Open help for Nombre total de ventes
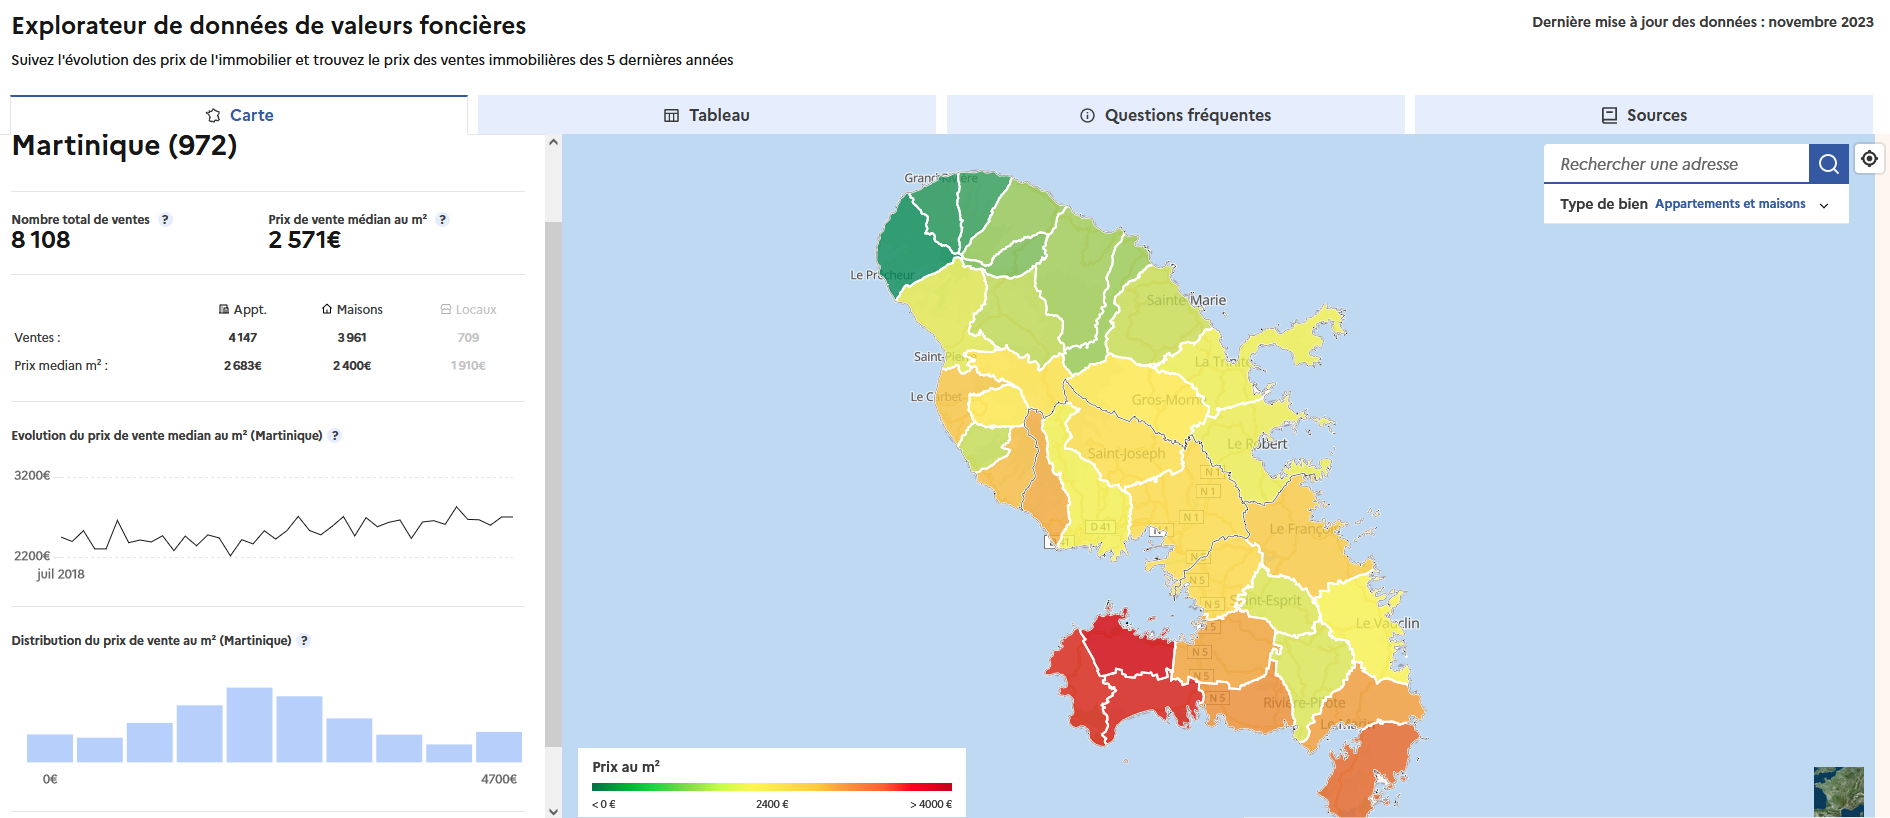The image size is (1890, 818). pos(166,220)
